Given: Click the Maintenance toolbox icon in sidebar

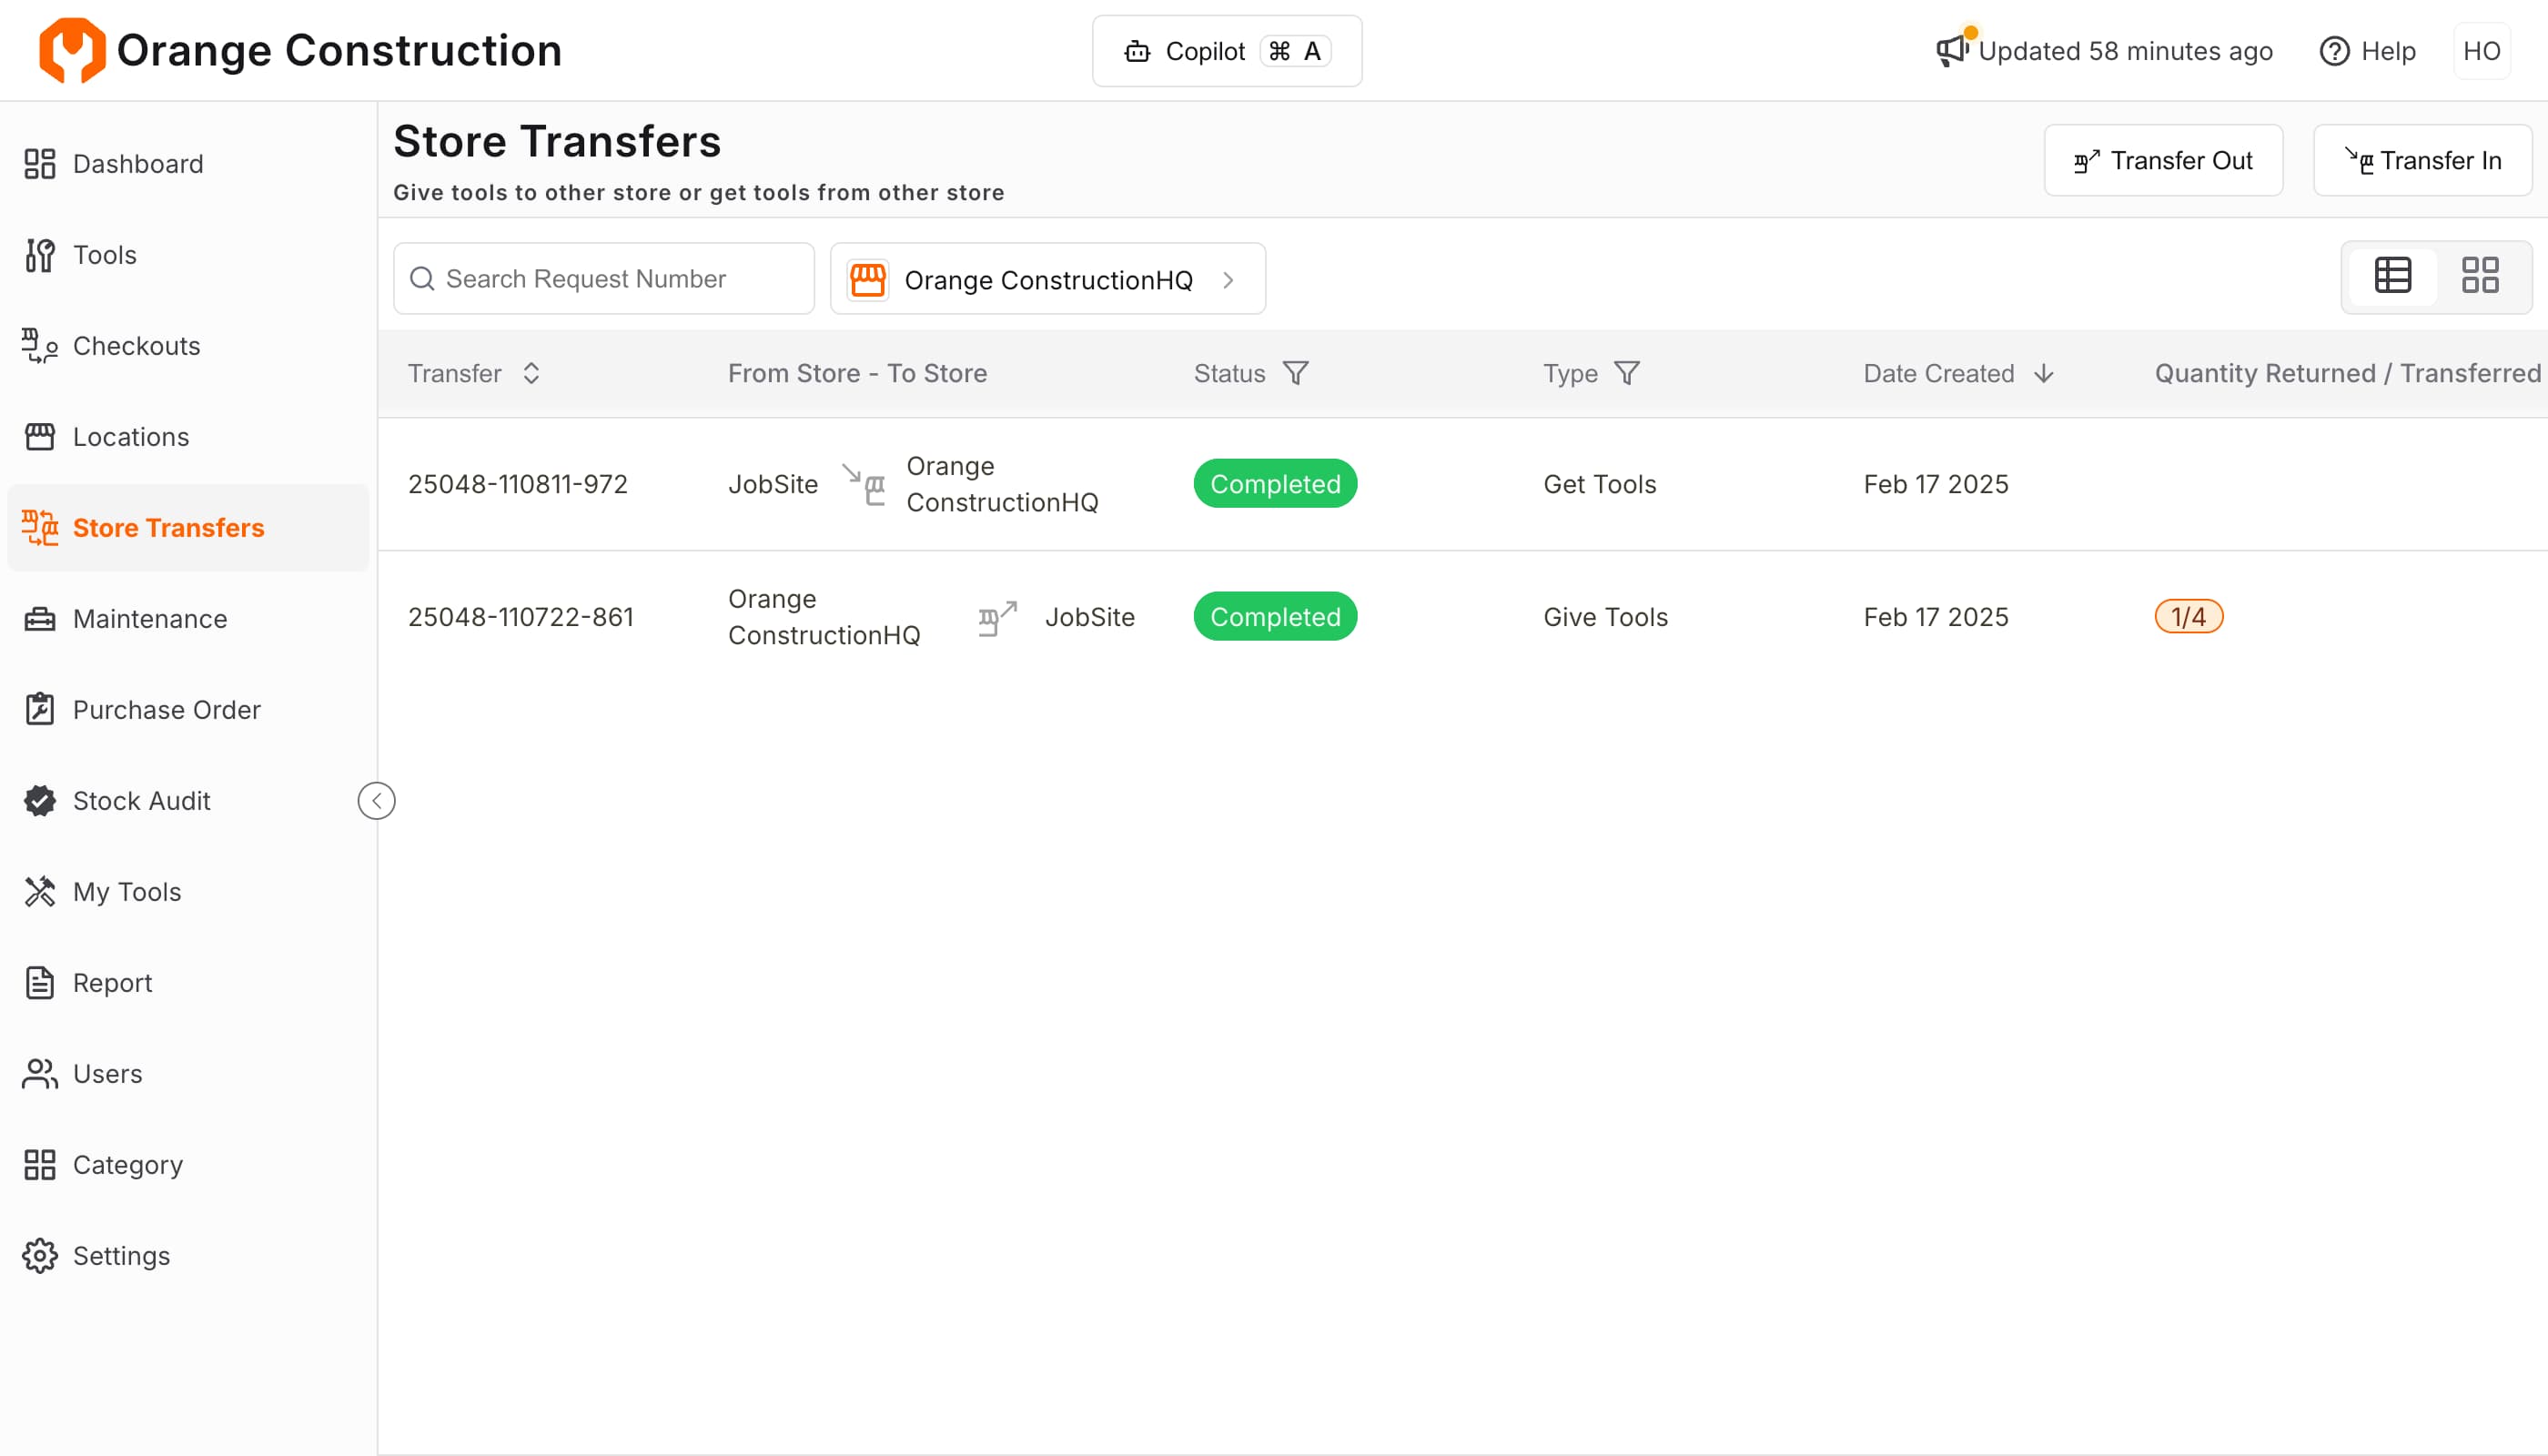Looking at the screenshot, I should pyautogui.click(x=40, y=619).
